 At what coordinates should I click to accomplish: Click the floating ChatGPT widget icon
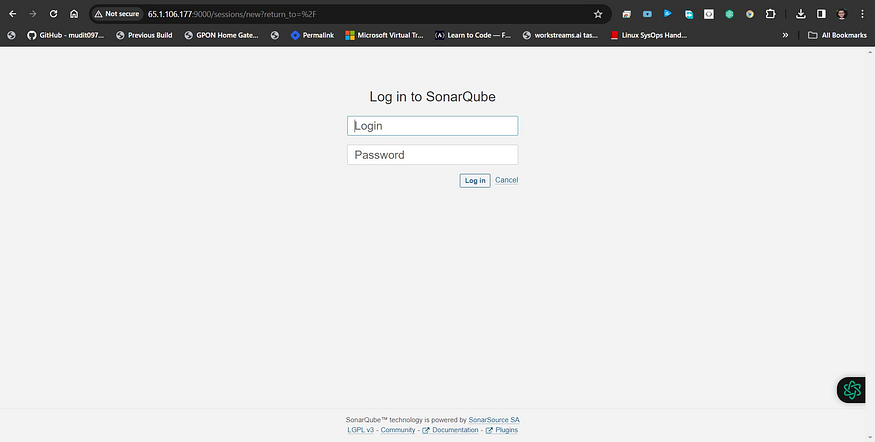coord(852,390)
